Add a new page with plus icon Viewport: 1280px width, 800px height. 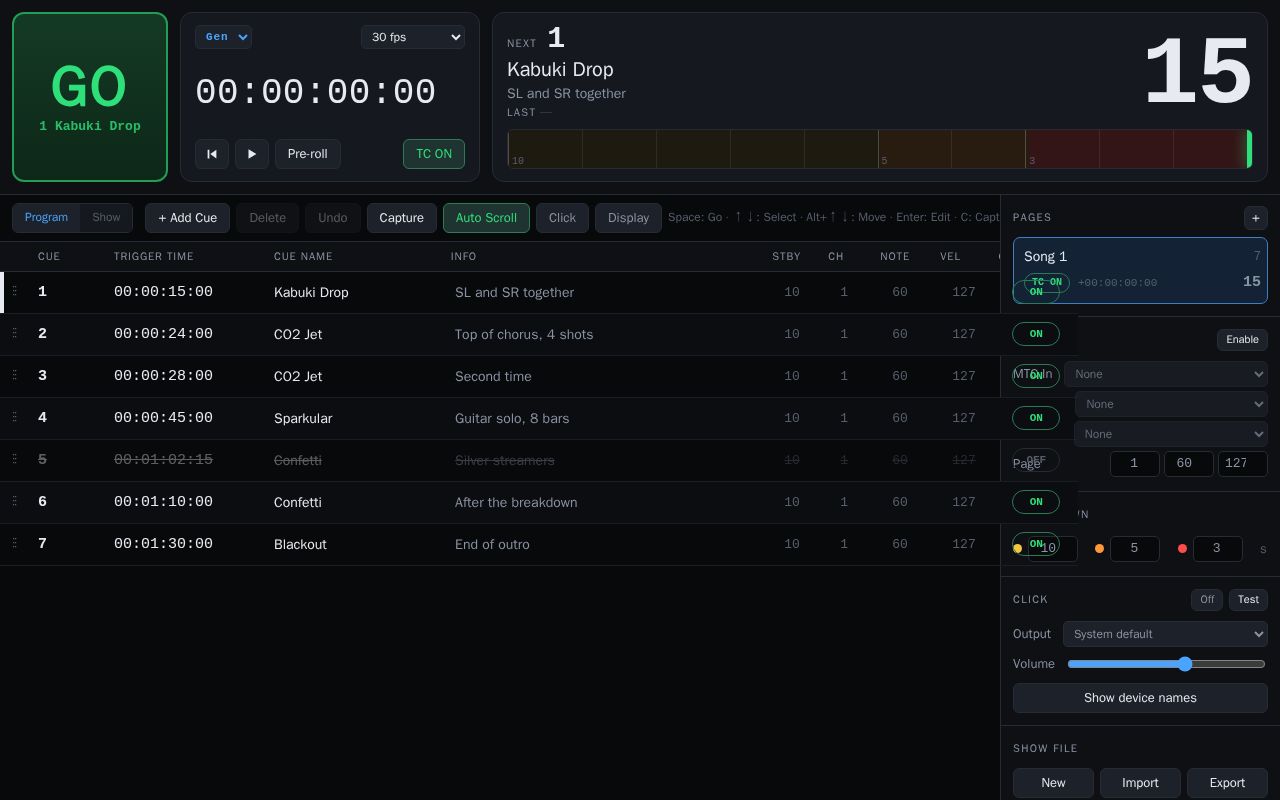[1256, 217]
